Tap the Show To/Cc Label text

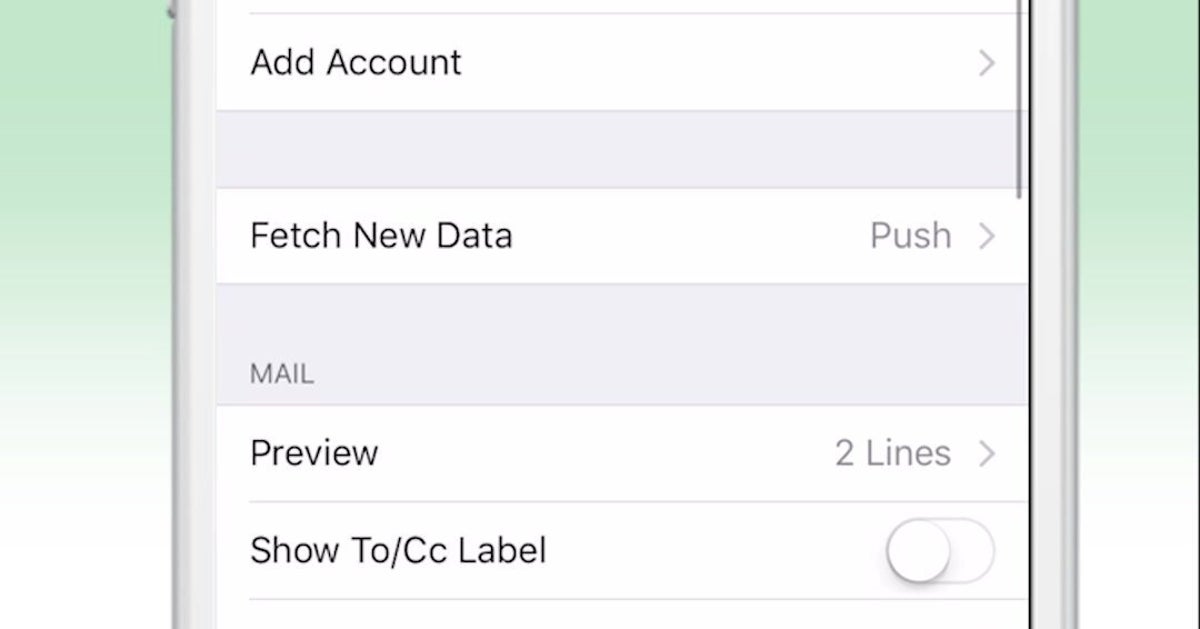coord(398,551)
